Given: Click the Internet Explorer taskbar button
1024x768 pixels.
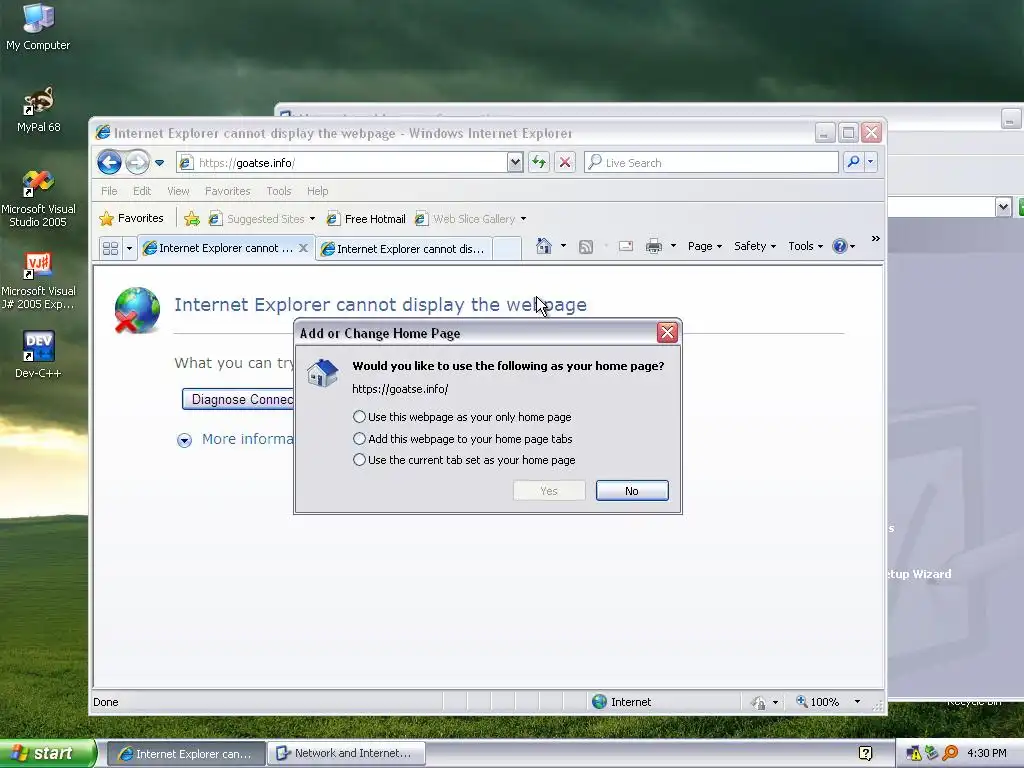Looking at the screenshot, I should click(186, 754).
